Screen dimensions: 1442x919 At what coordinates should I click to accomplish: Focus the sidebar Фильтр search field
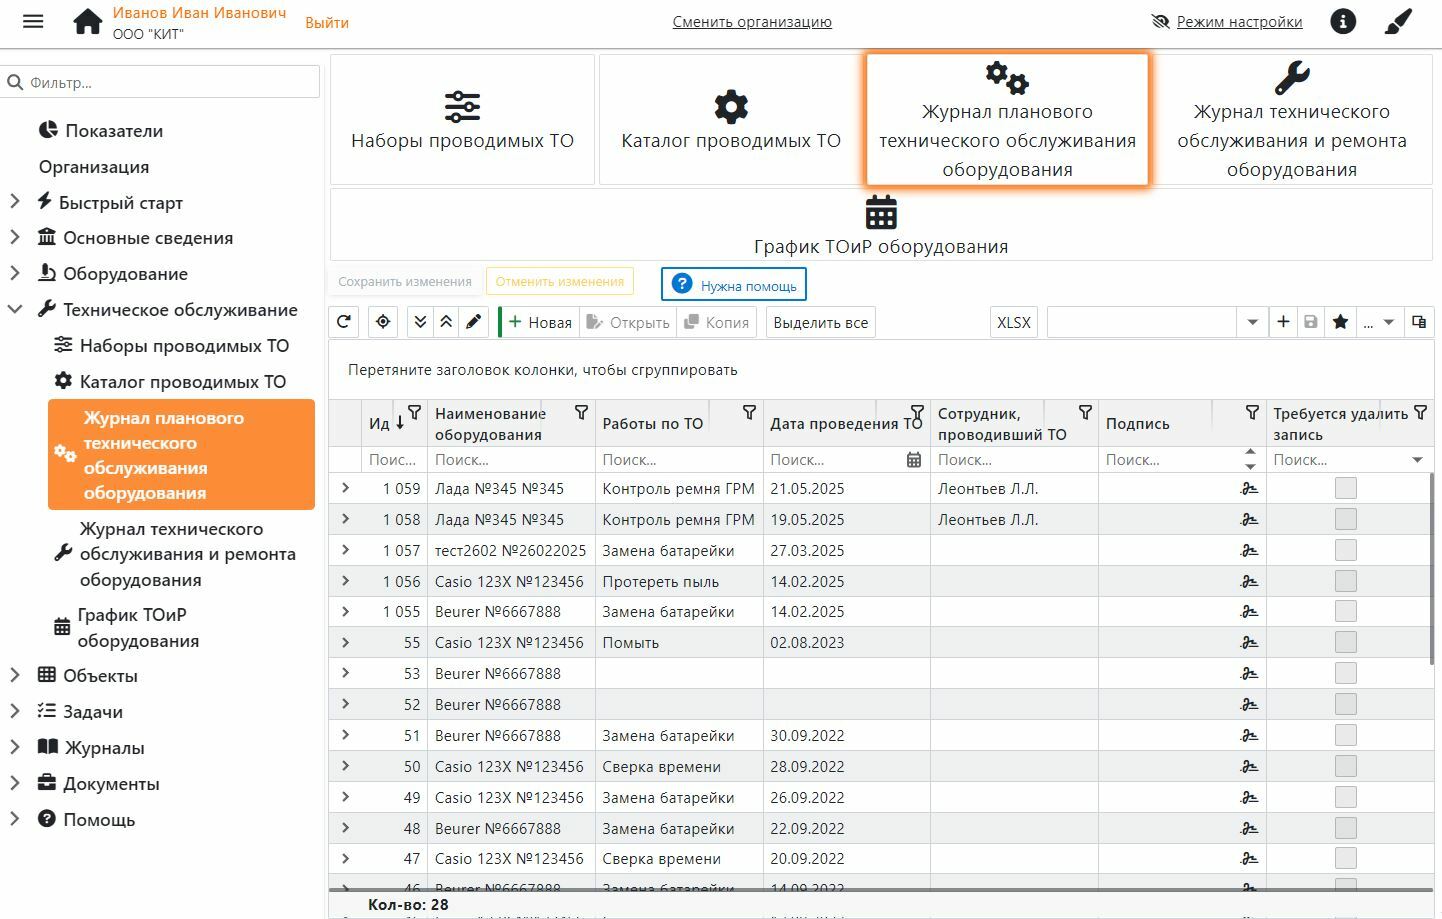coord(161,82)
